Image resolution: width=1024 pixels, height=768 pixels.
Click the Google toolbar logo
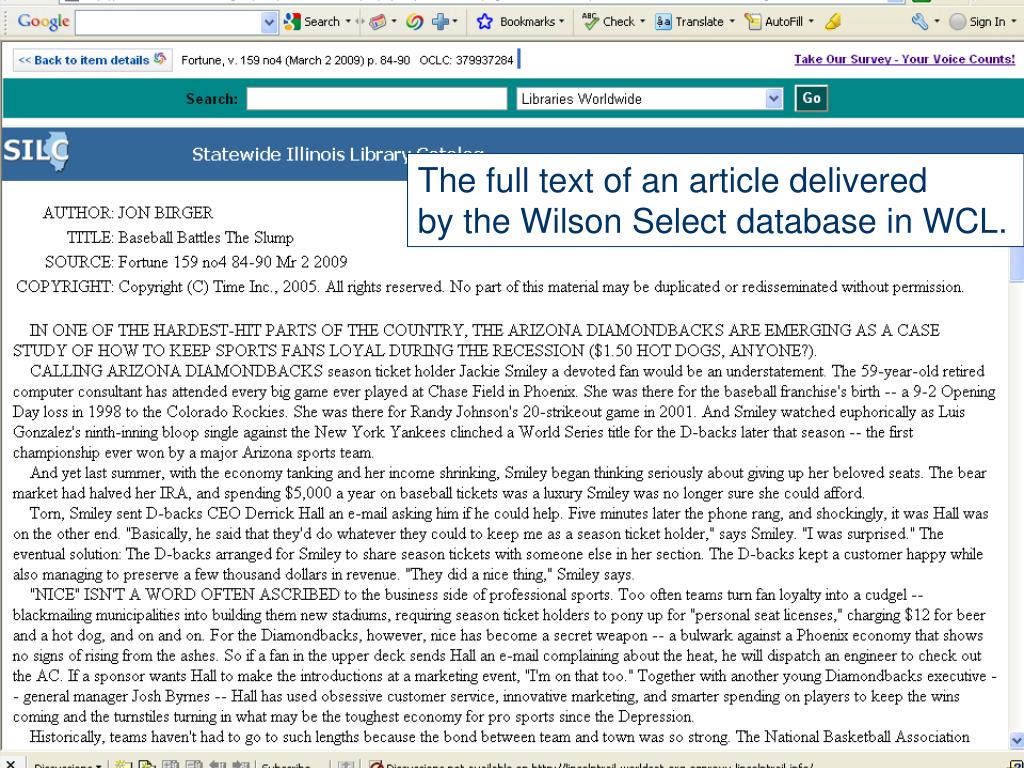43,22
